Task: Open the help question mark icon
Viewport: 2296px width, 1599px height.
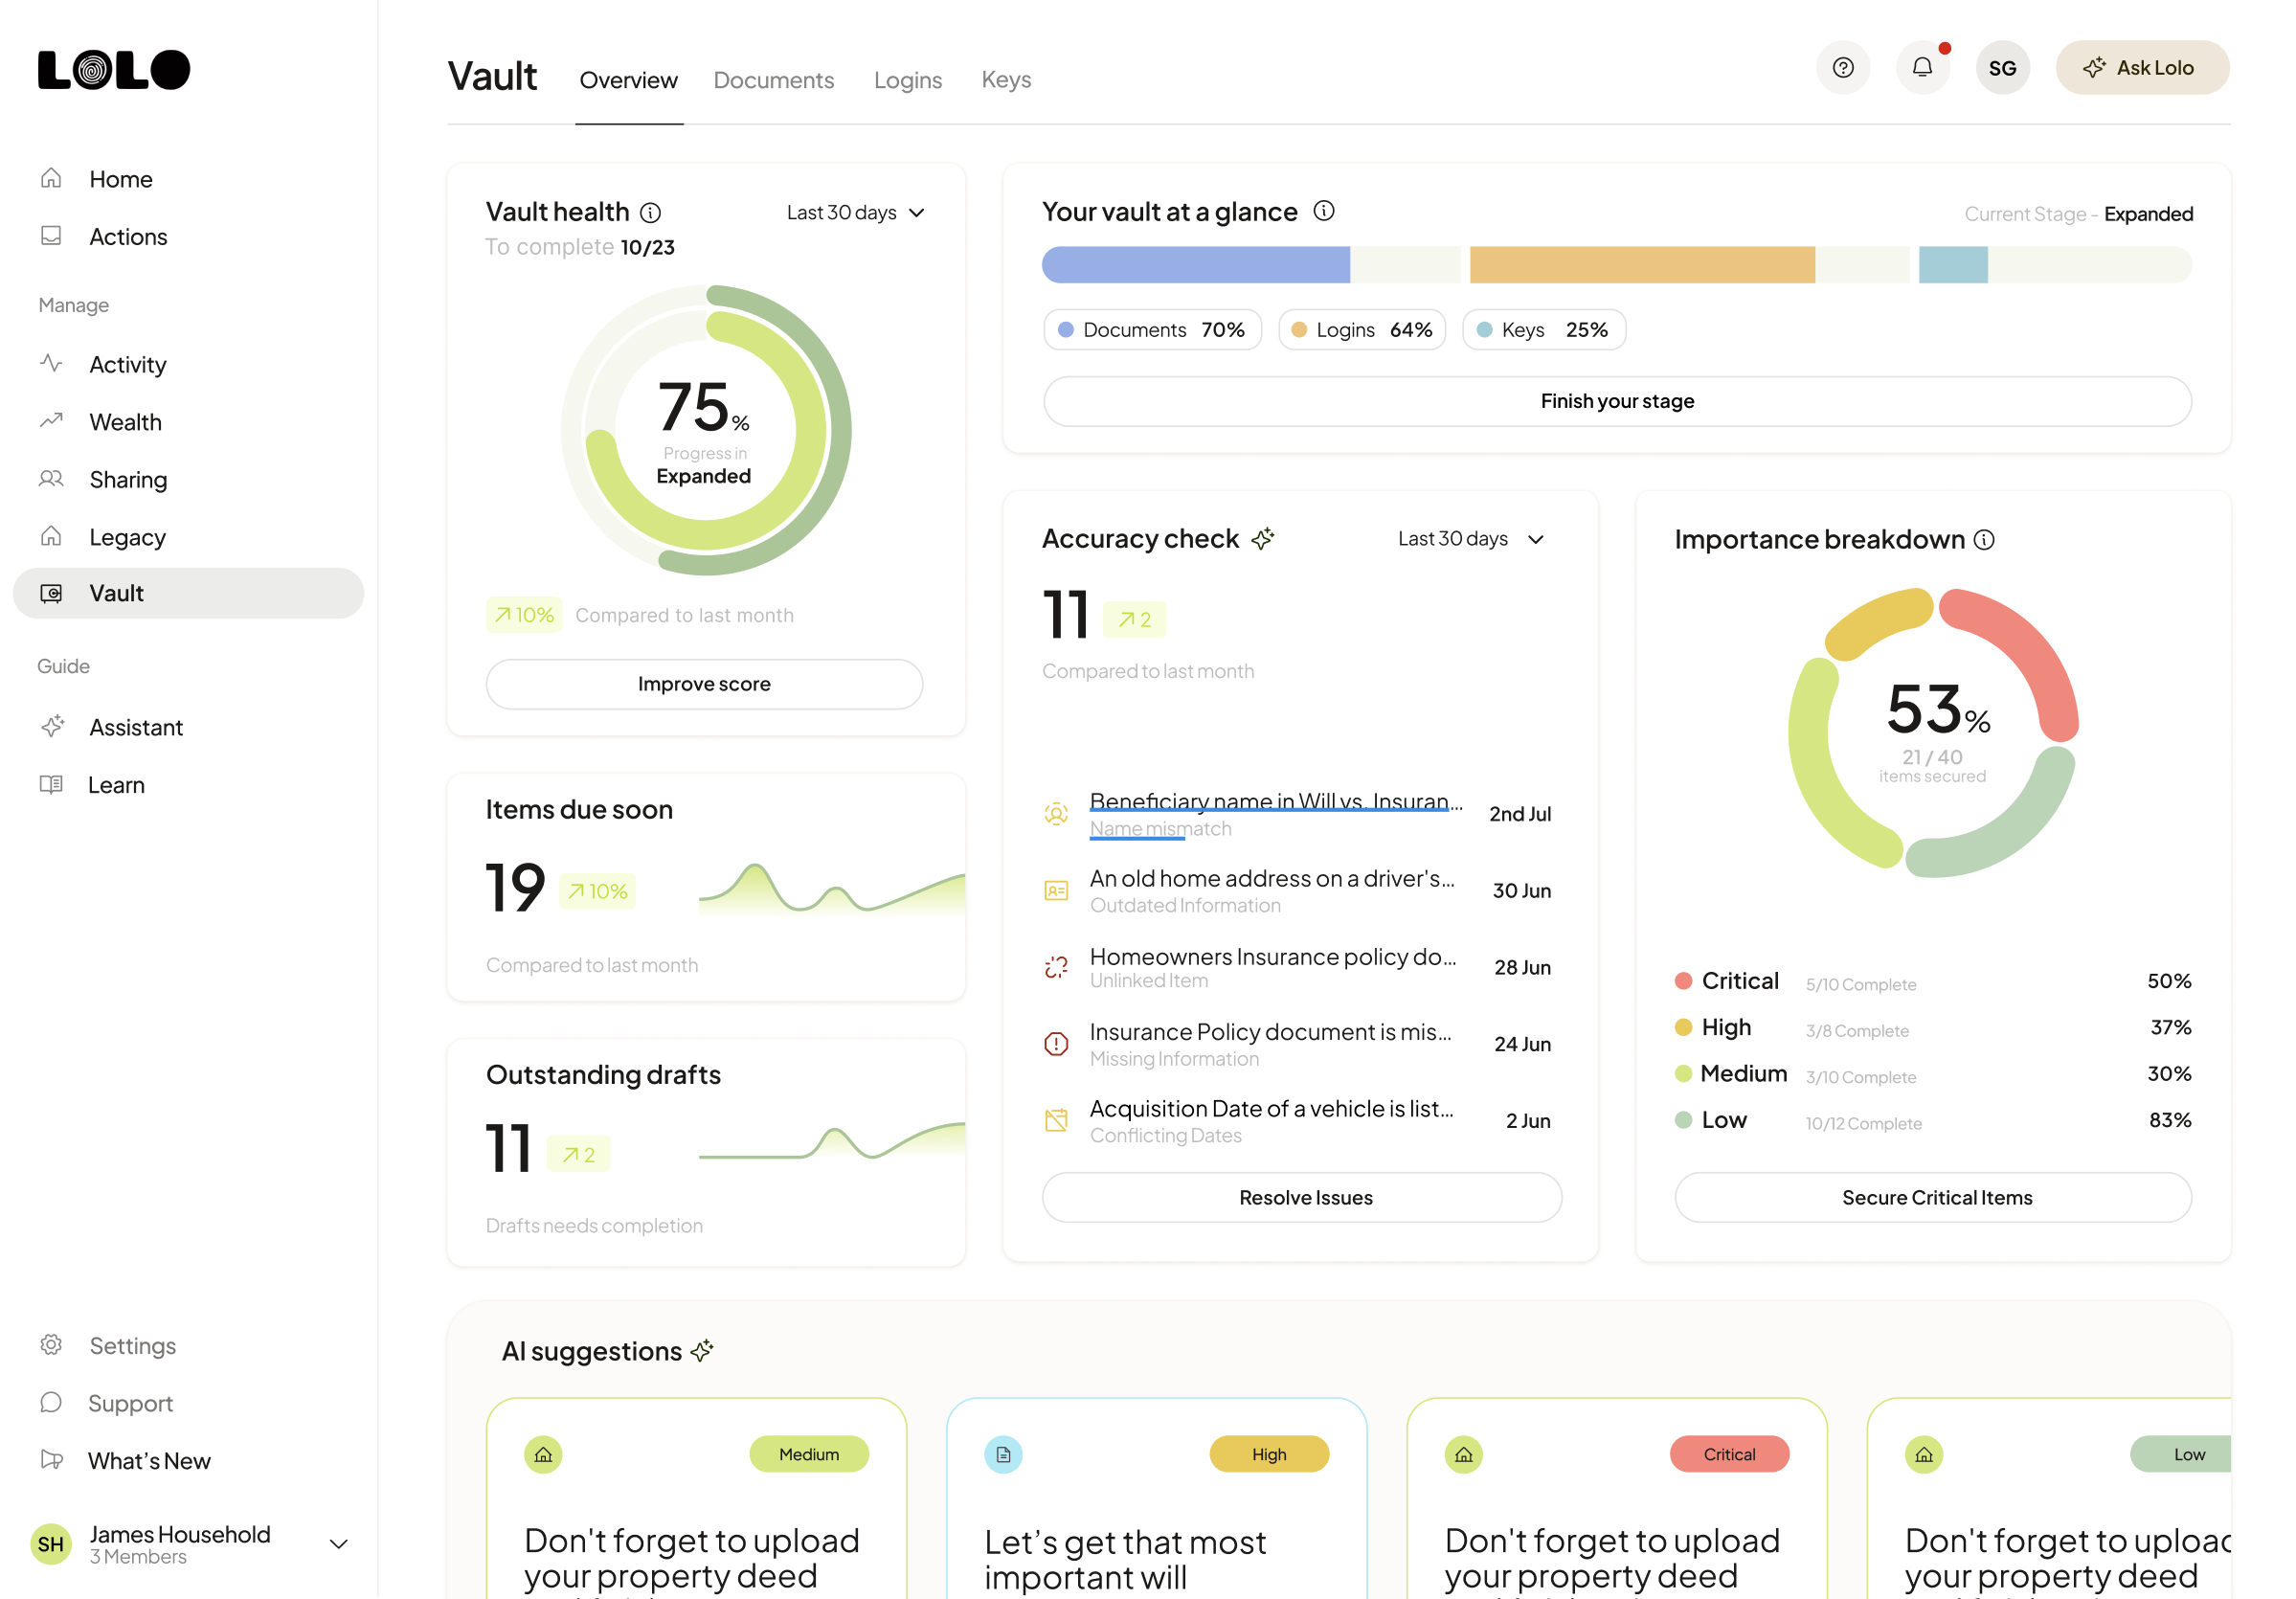Action: pyautogui.click(x=1843, y=67)
